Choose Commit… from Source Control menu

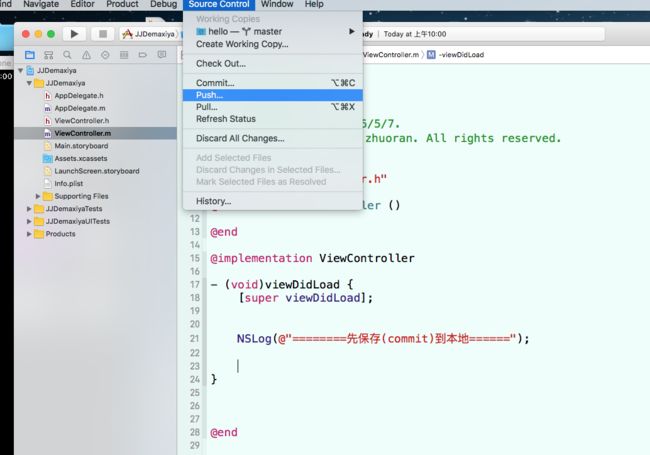[273, 83]
